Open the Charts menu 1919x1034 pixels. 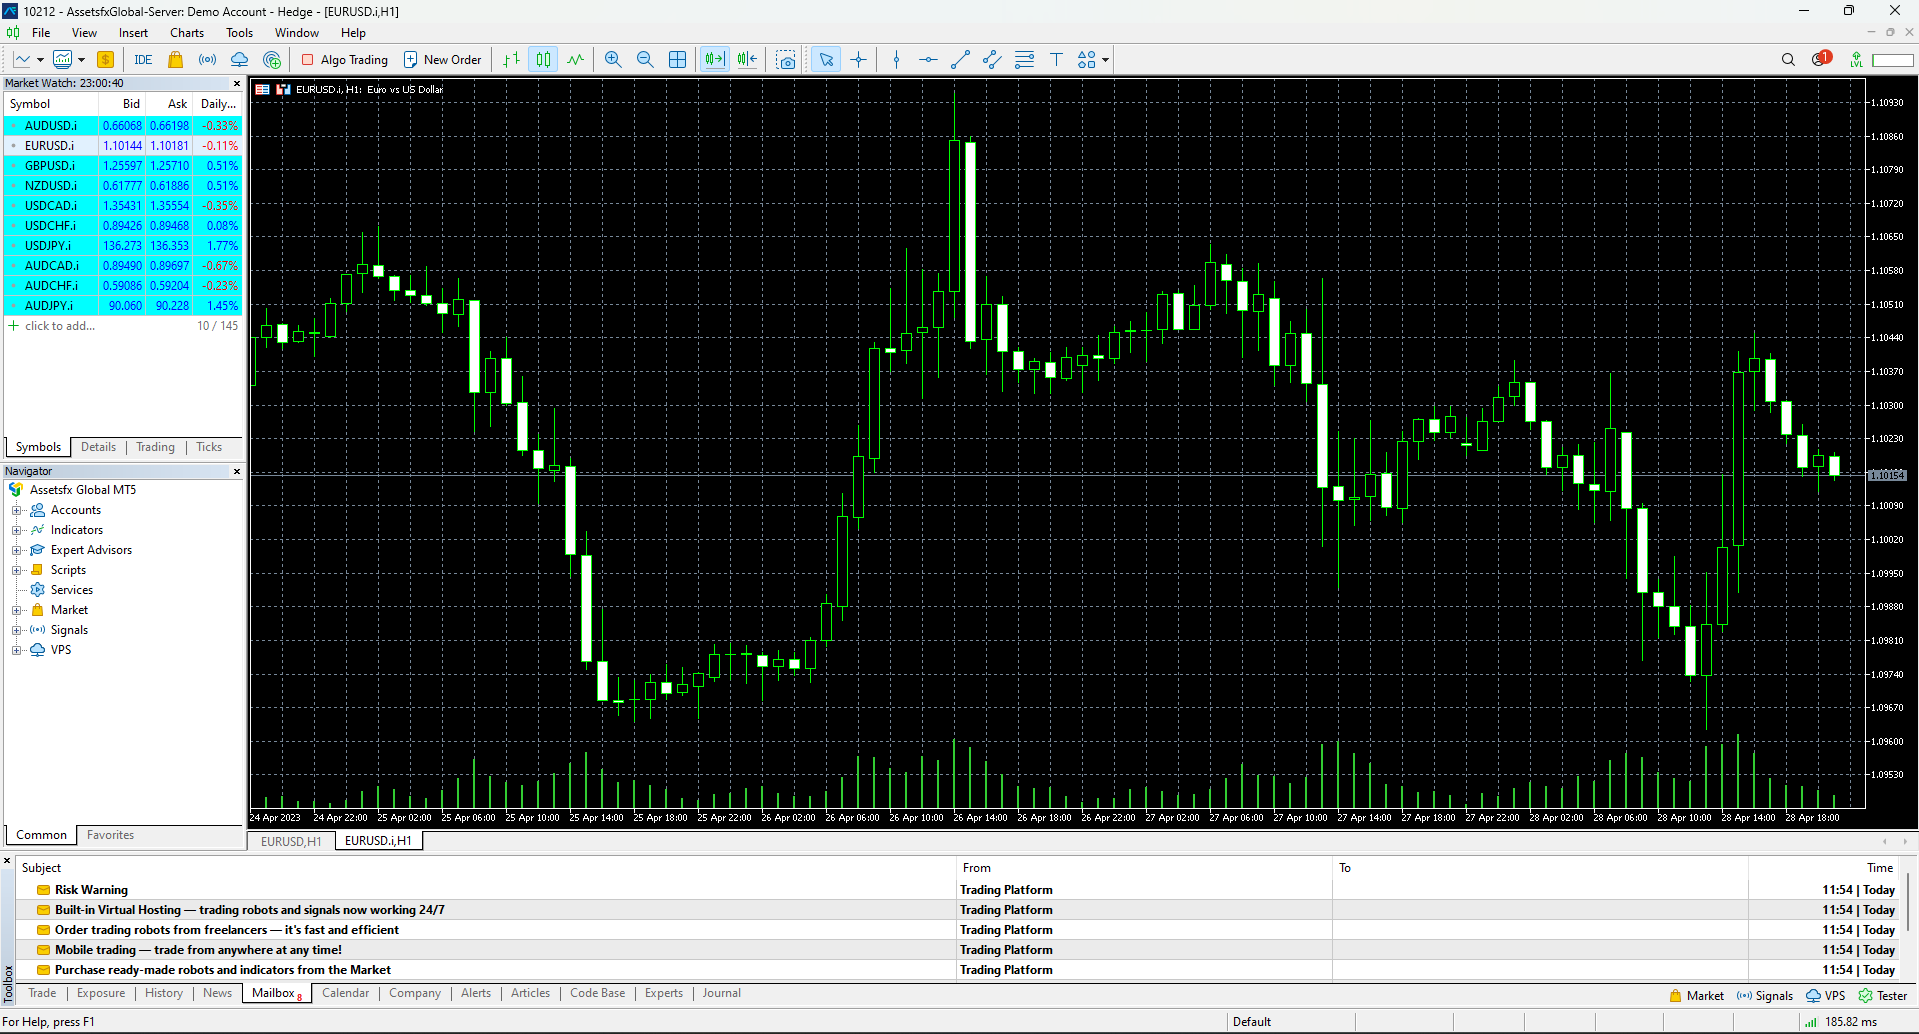(x=187, y=33)
